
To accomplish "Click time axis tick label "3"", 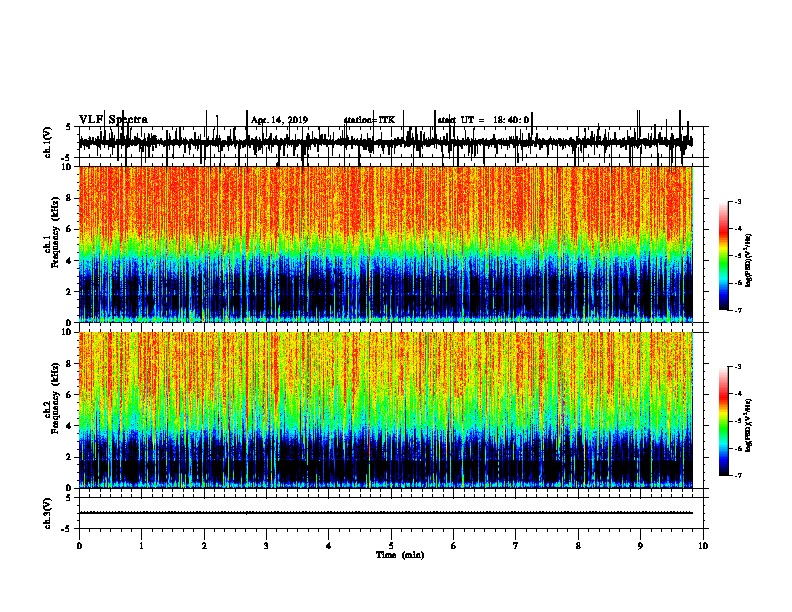I will point(266,546).
